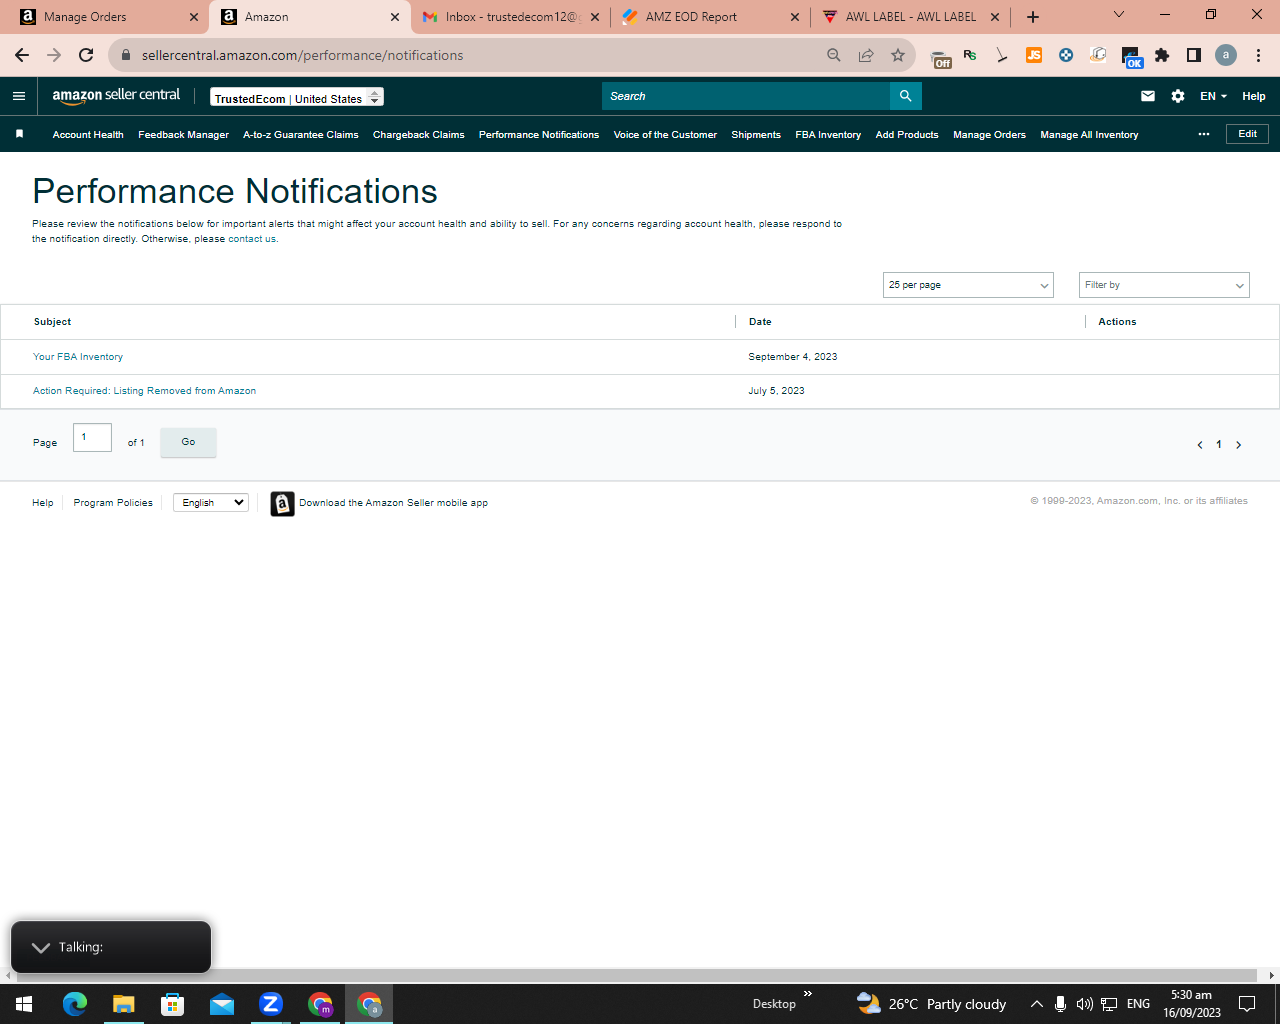Click the Edit navigation button
The height and width of the screenshot is (1024, 1280).
[x=1247, y=134]
